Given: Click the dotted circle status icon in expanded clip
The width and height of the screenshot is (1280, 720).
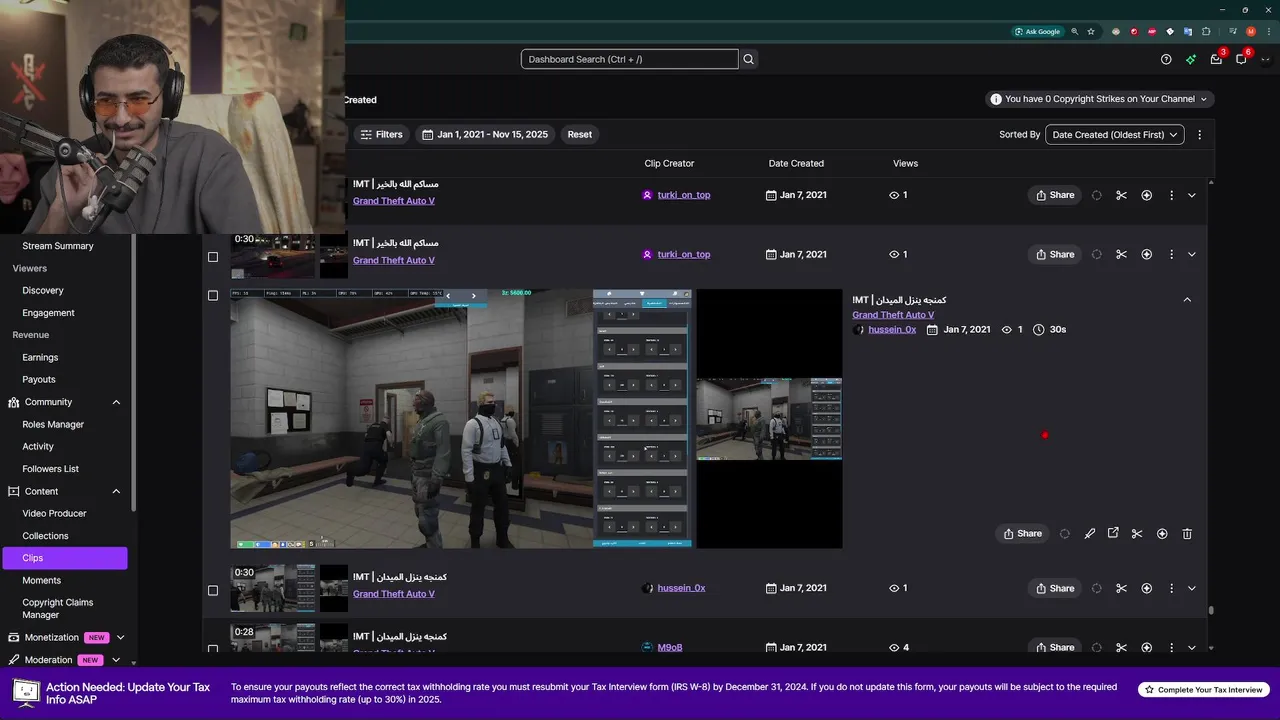Looking at the screenshot, I should click(x=1064, y=534).
